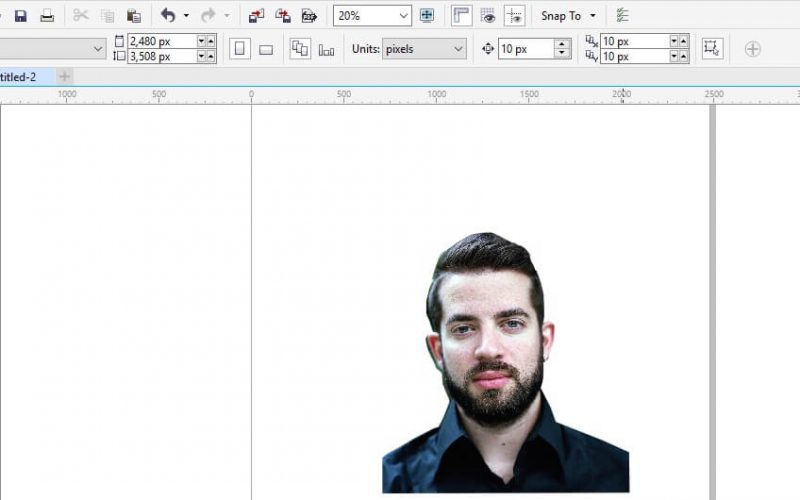
Task: Decrease nudge distance with down arrow
Action: click(x=562, y=53)
